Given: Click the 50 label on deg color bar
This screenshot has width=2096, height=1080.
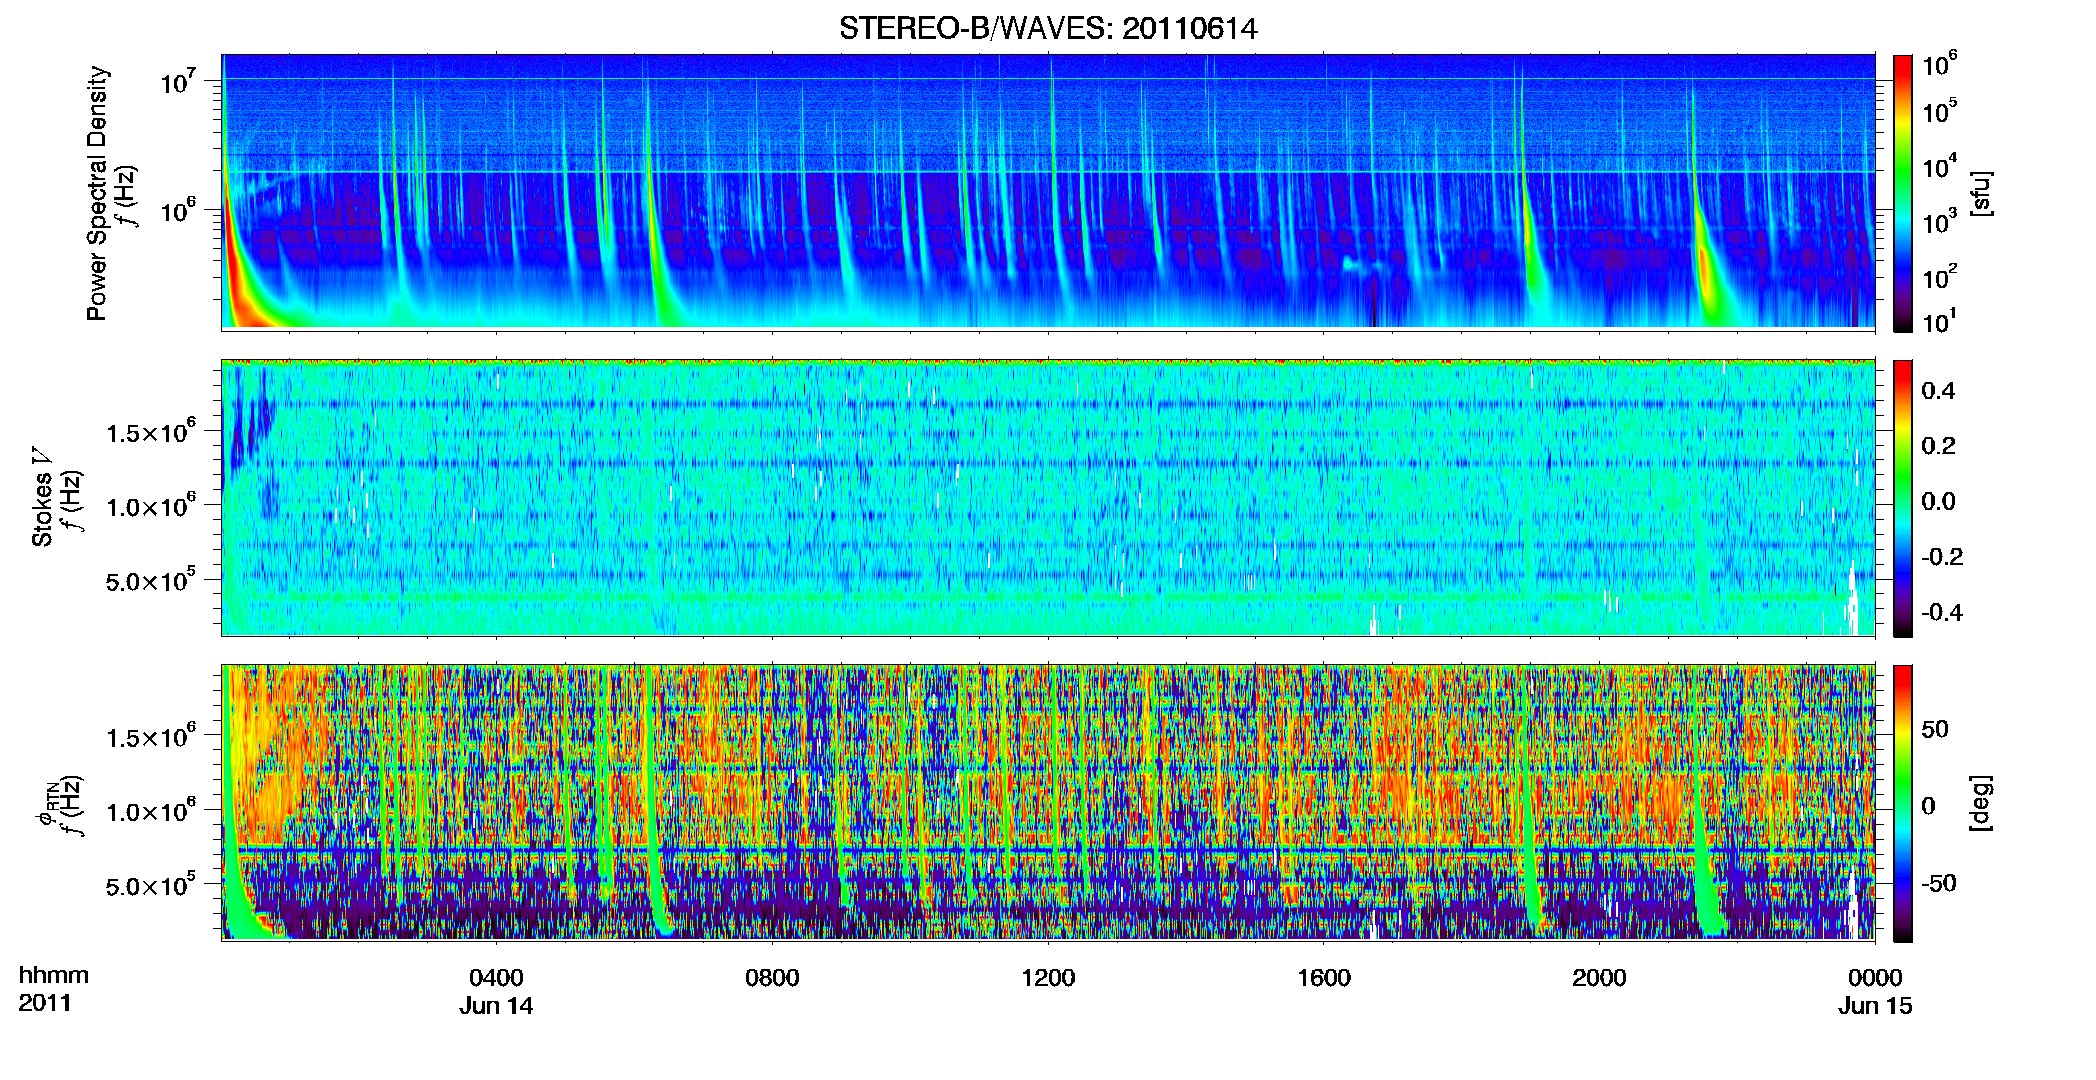Looking at the screenshot, I should pos(1935,729).
